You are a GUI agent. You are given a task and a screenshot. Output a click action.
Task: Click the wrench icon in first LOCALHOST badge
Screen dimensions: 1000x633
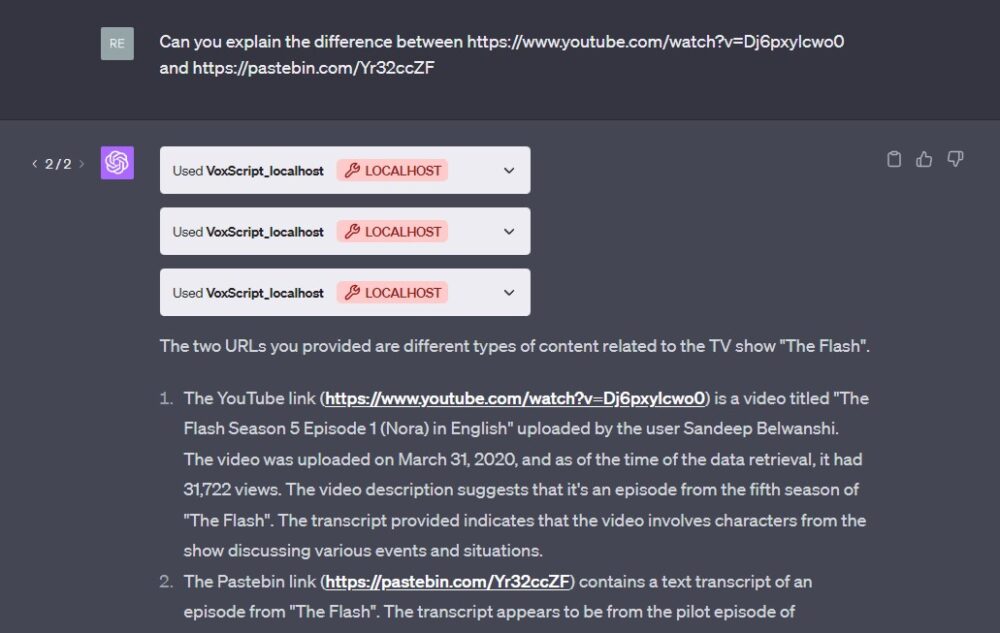353,170
